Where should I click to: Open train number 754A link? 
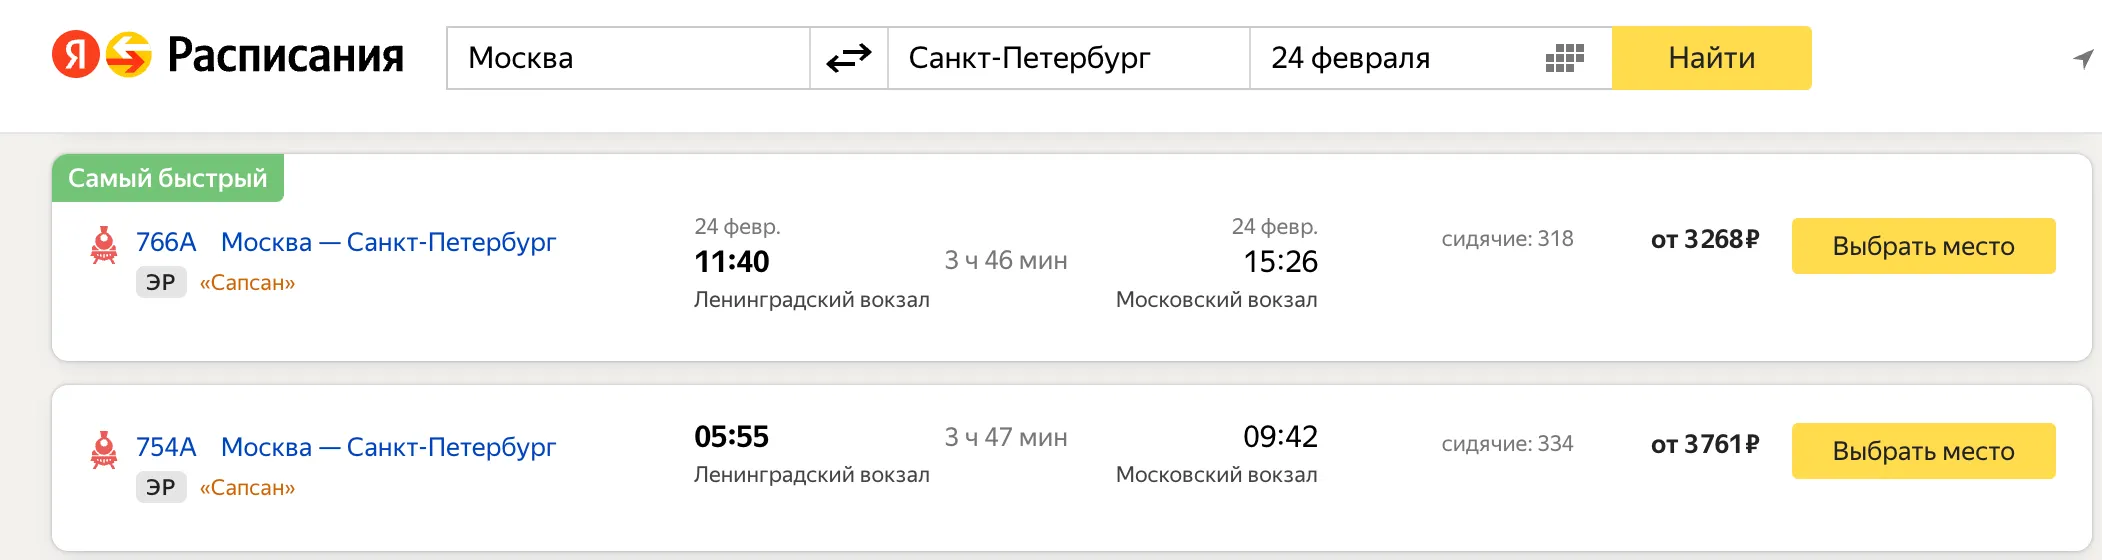tap(166, 447)
